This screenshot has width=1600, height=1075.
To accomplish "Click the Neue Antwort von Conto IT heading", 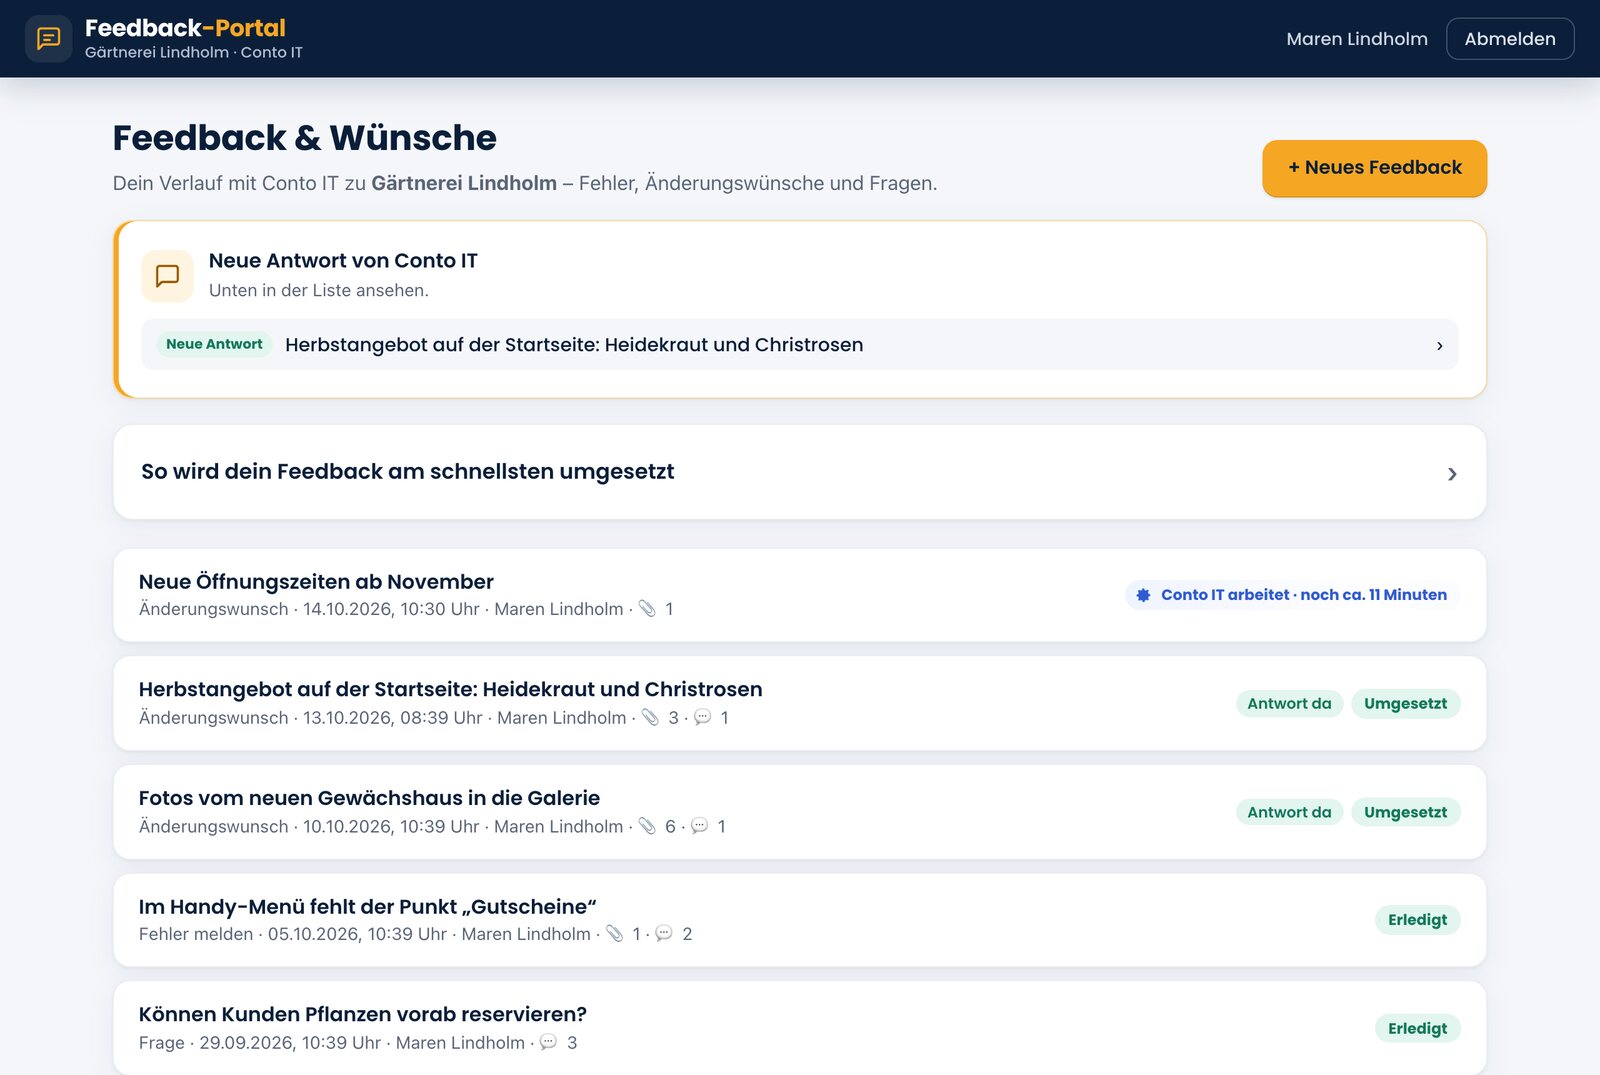I will 343,261.
